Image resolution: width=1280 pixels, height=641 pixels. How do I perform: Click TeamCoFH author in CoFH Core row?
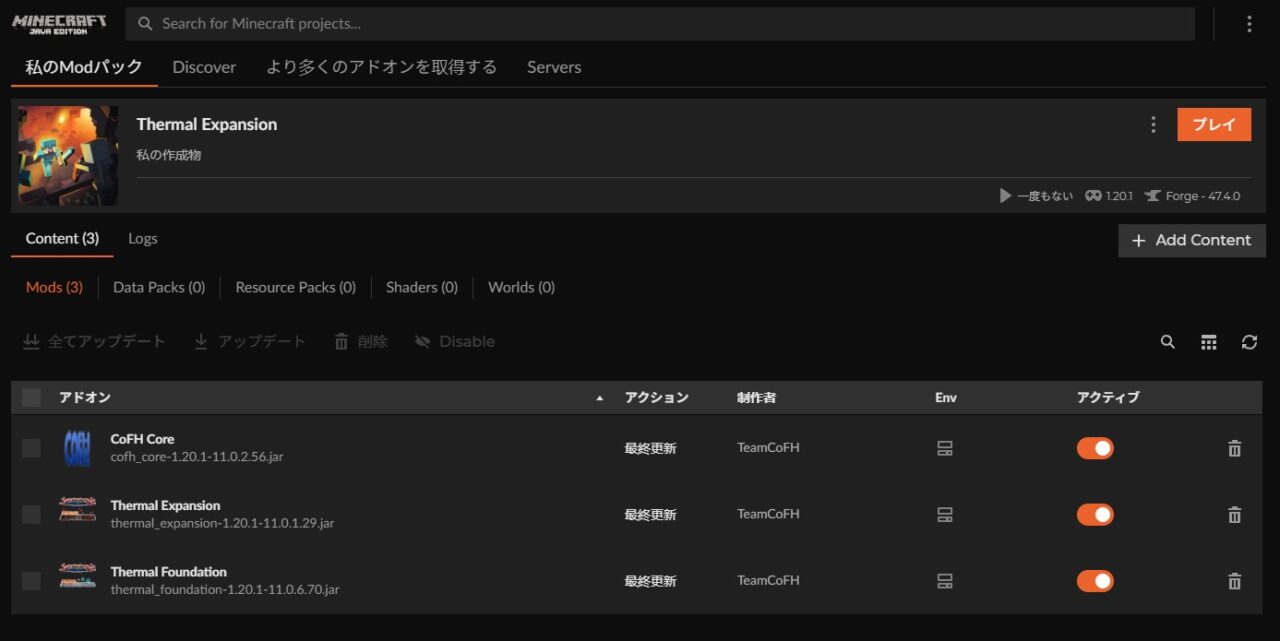point(768,448)
